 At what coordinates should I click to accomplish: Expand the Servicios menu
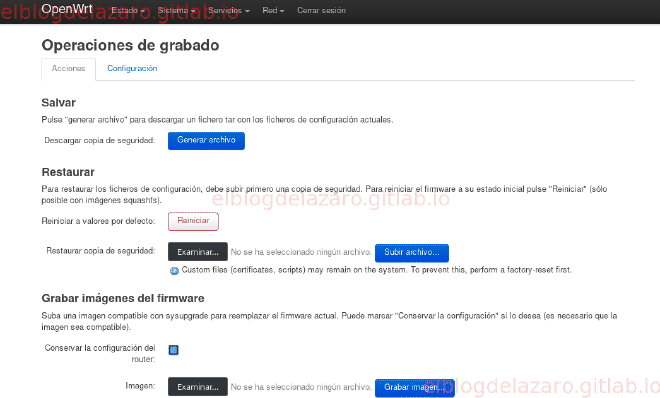229,11
